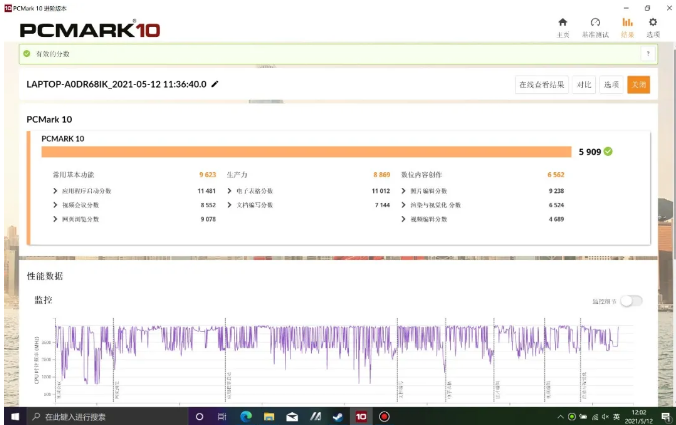This screenshot has width=676, height=425.
Task: Open the 基准测试 benchmarks gauge icon
Action: [595, 22]
